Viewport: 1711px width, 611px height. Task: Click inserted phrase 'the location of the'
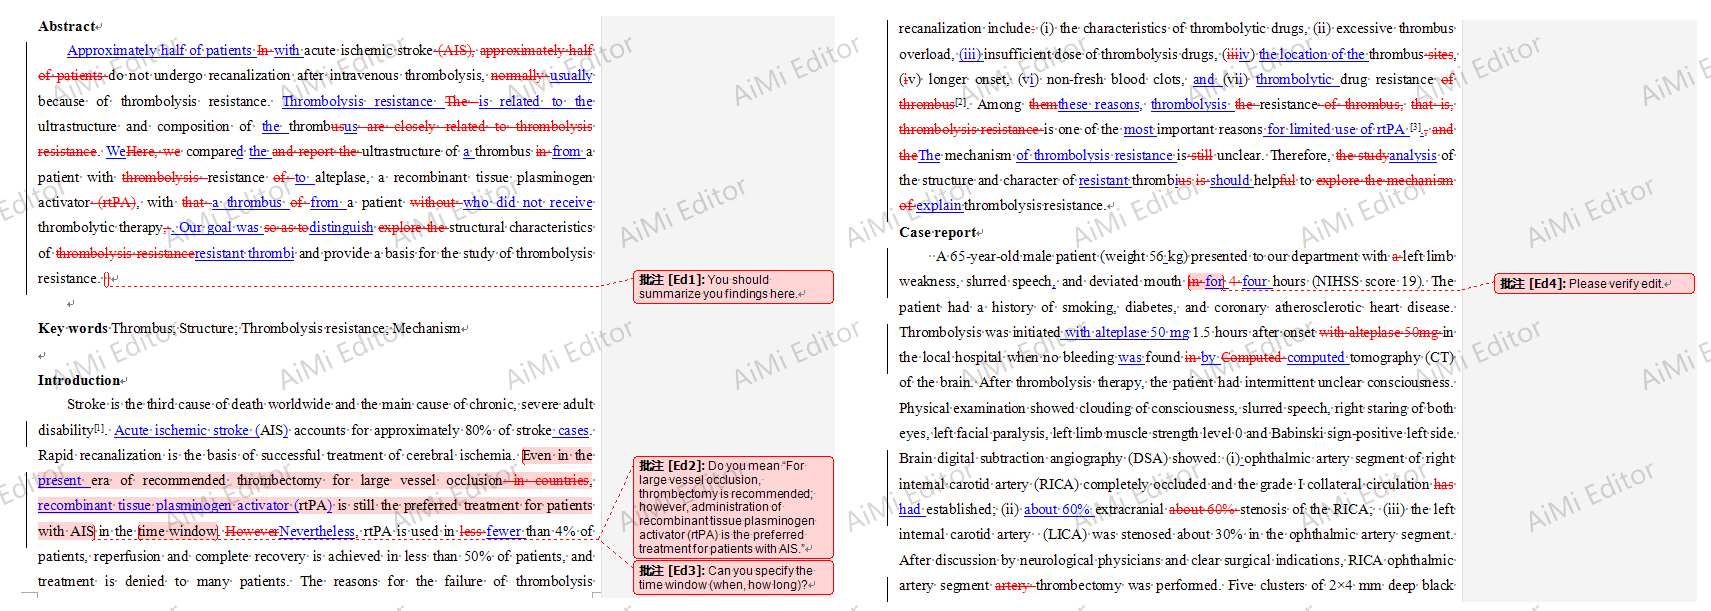pyautogui.click(x=1312, y=54)
